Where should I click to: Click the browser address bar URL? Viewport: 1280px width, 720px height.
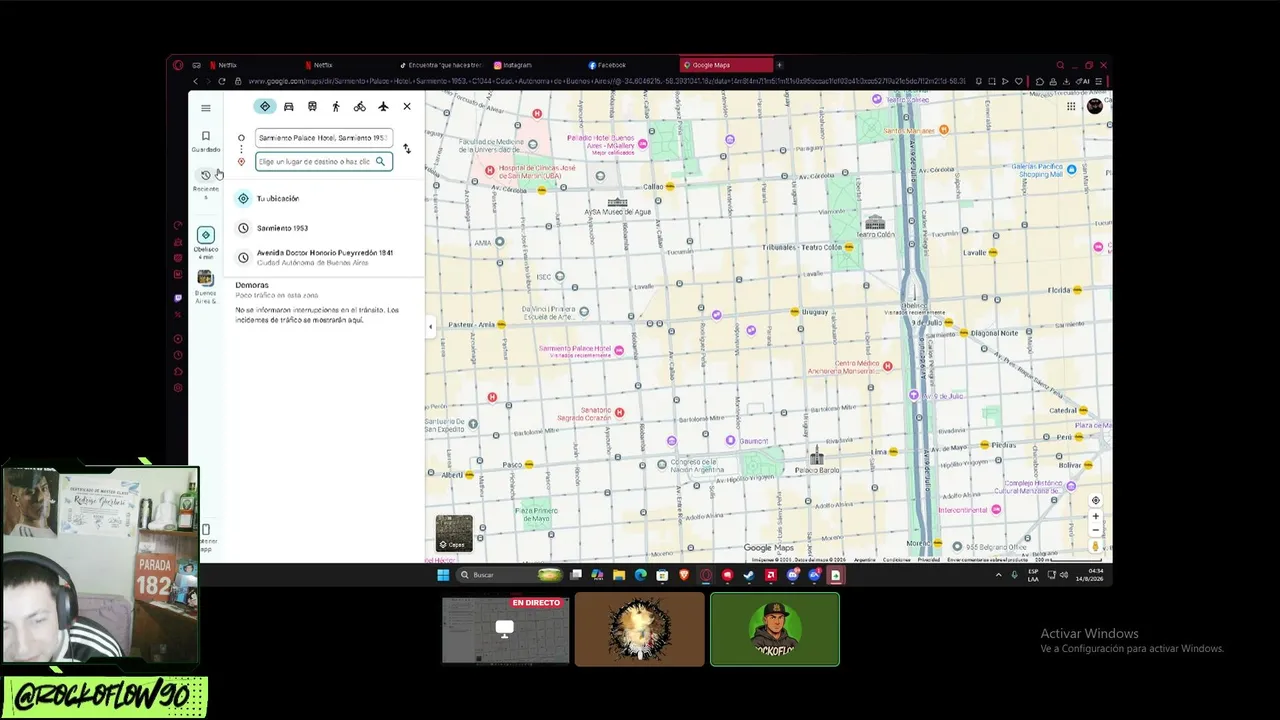[x=606, y=81]
